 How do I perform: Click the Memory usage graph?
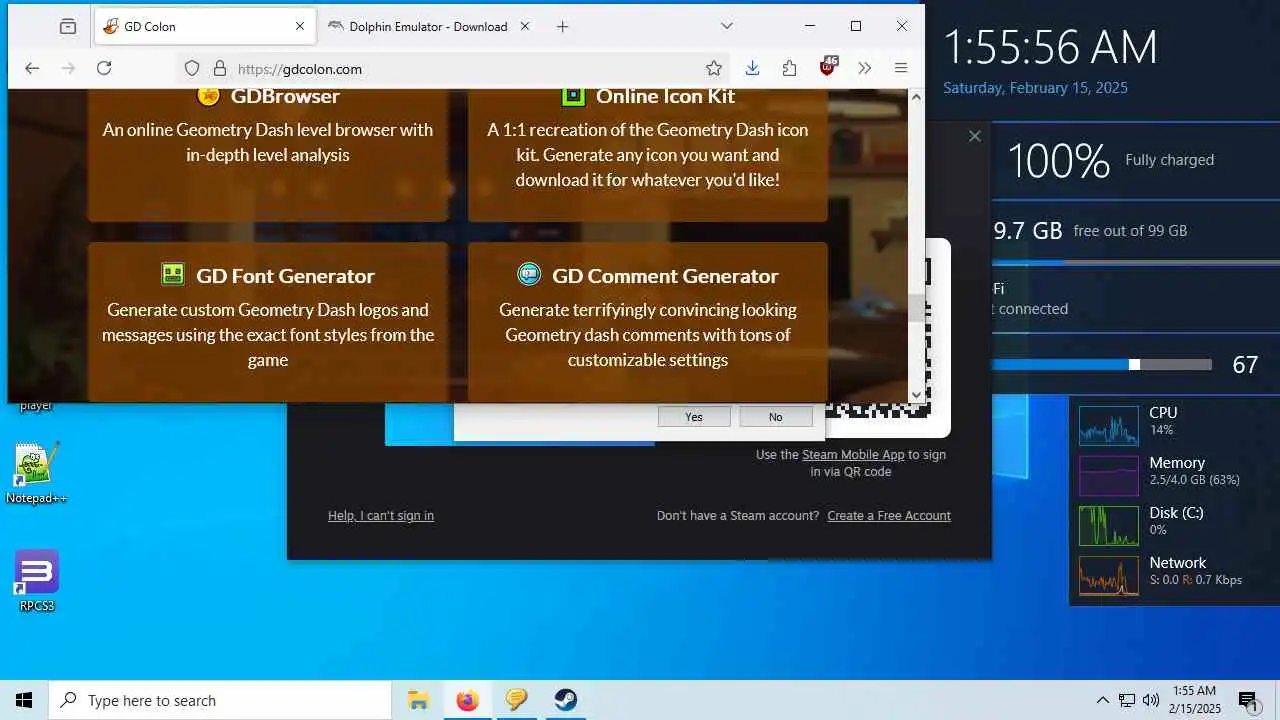[1108, 476]
